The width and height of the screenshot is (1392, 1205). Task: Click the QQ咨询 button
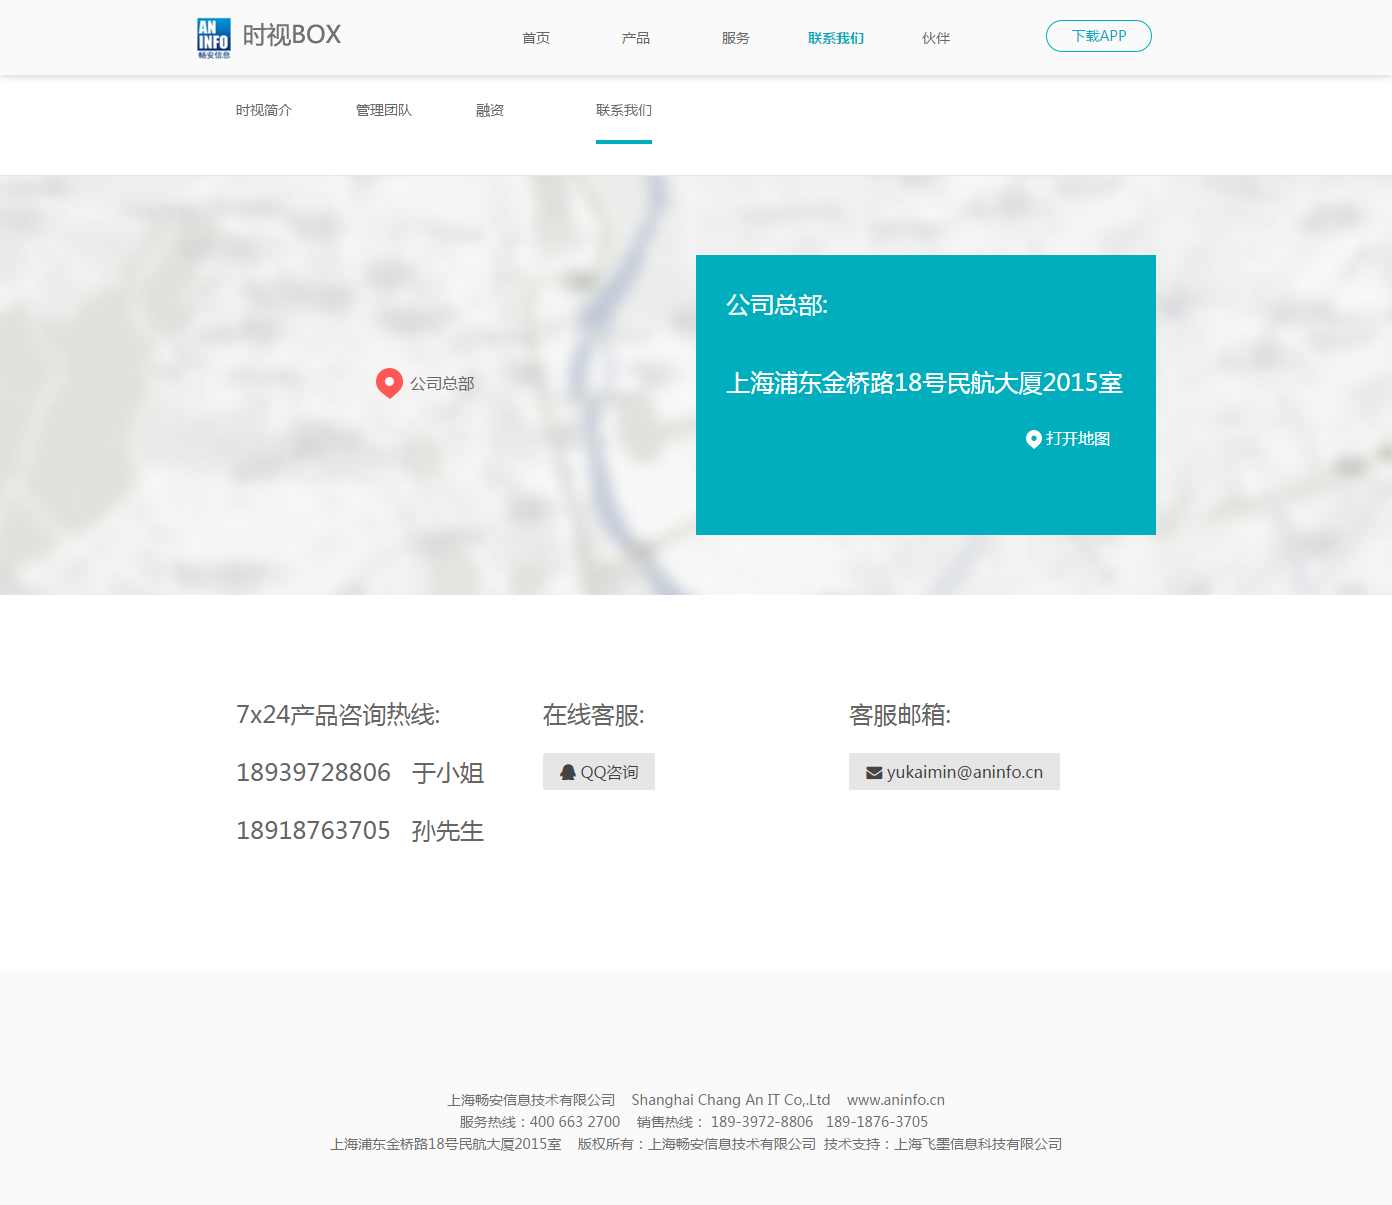tap(599, 772)
